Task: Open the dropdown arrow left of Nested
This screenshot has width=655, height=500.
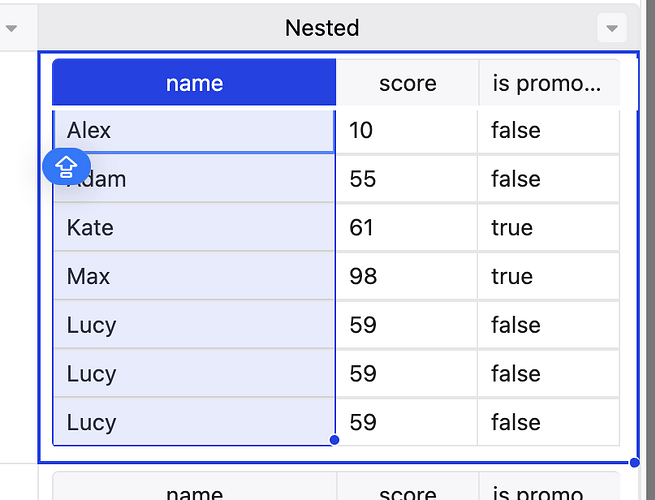Action: [x=11, y=28]
